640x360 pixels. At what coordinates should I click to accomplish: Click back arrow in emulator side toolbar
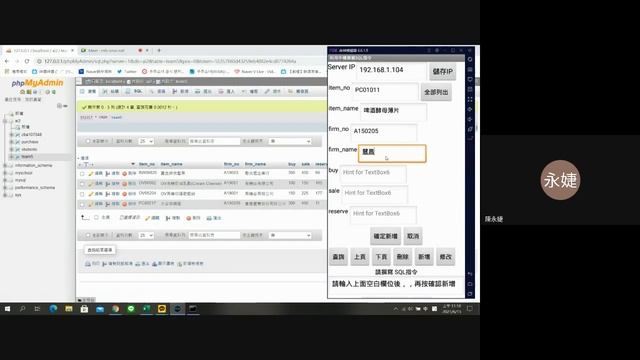point(470,274)
